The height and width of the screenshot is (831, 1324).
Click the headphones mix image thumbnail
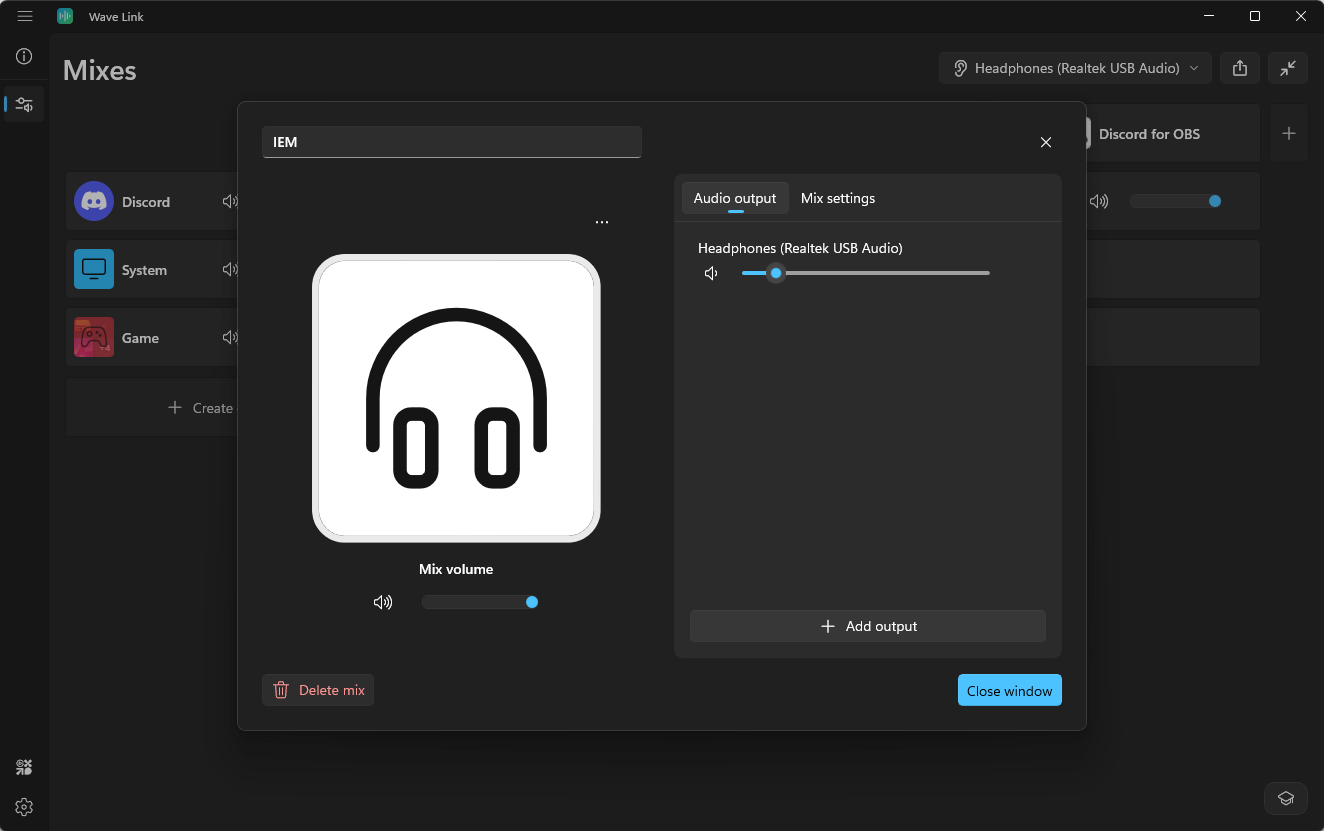pos(456,398)
